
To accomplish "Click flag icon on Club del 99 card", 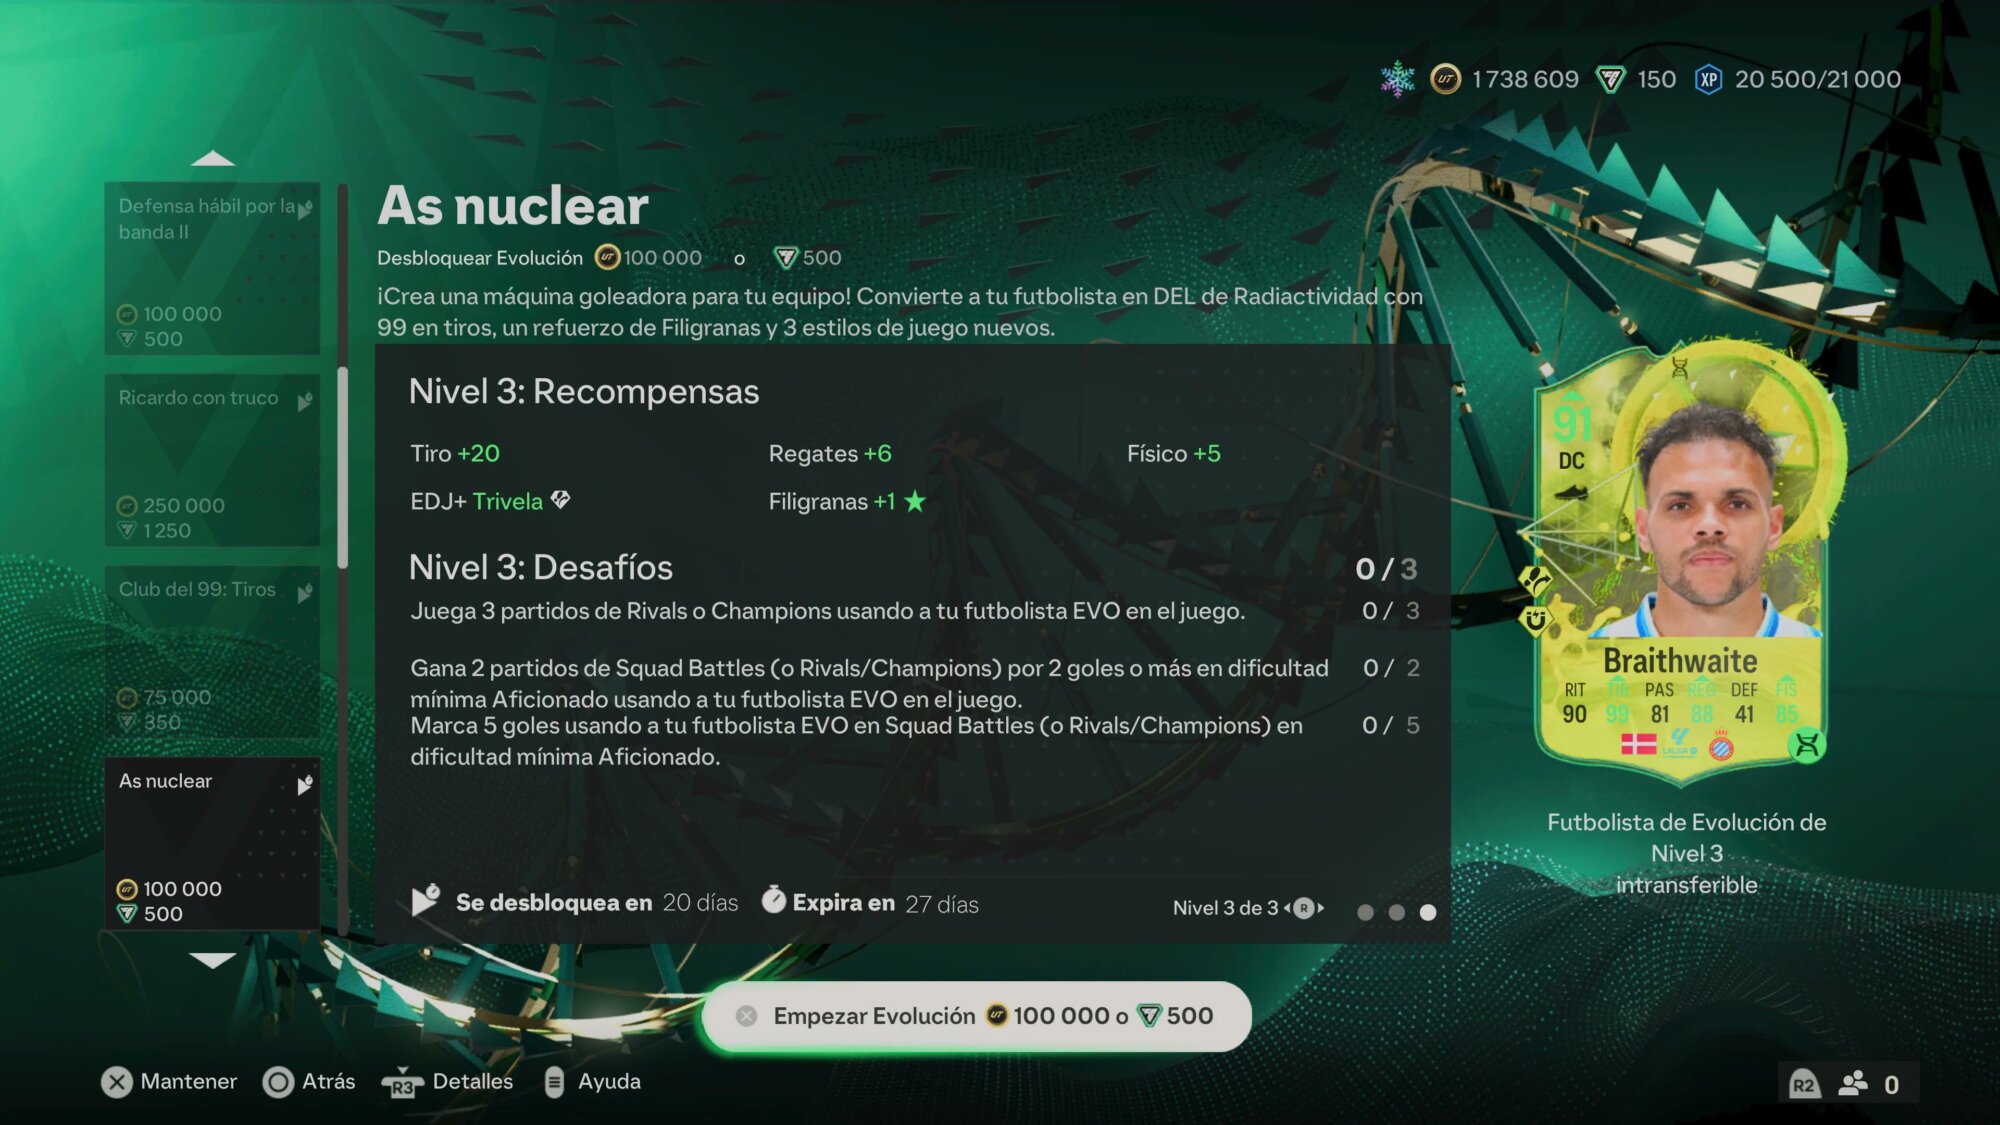I will tap(304, 593).
